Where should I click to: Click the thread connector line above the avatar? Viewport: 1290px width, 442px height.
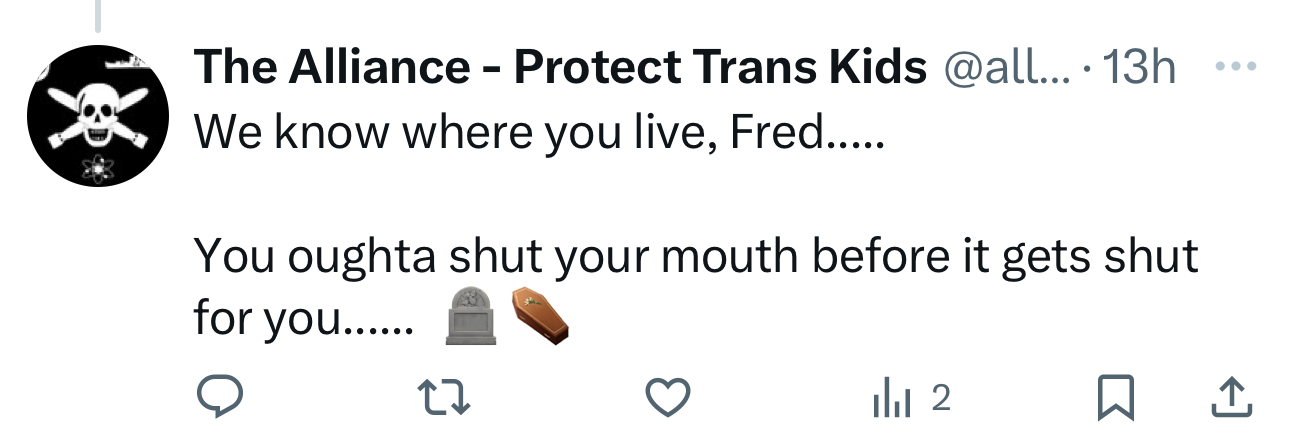(97, 14)
